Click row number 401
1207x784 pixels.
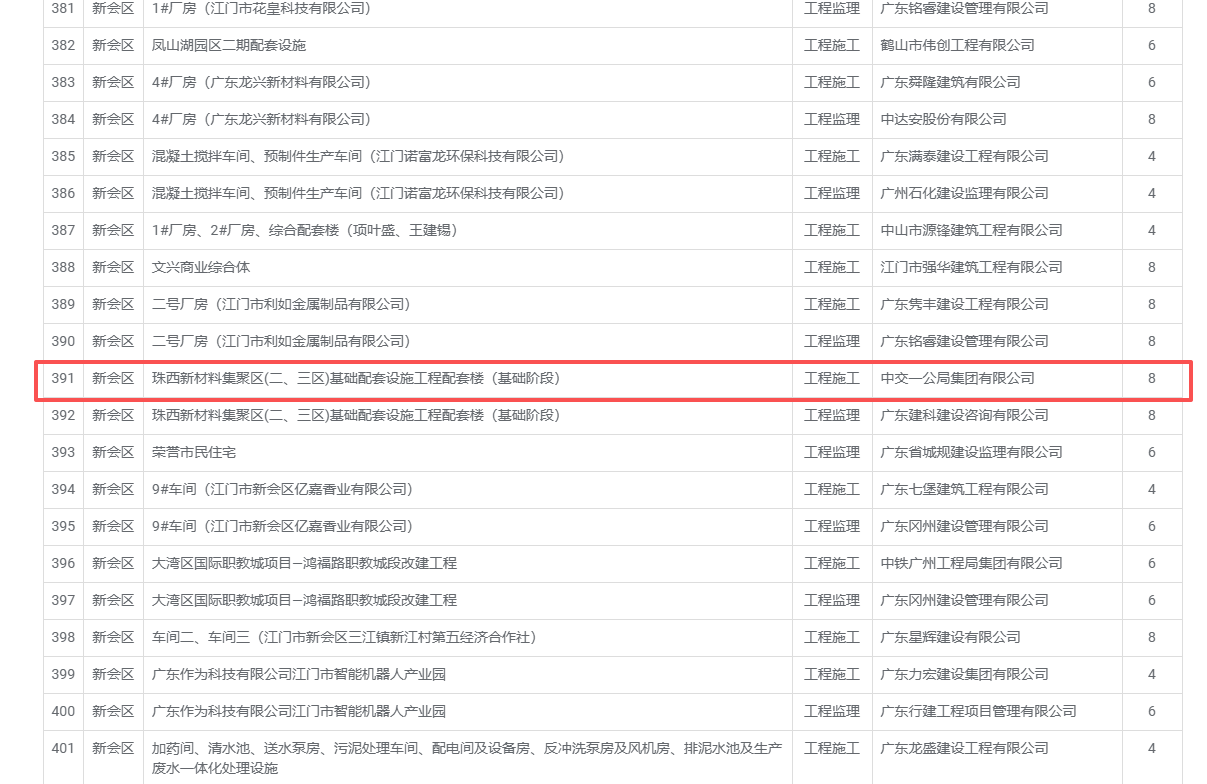click(x=63, y=748)
